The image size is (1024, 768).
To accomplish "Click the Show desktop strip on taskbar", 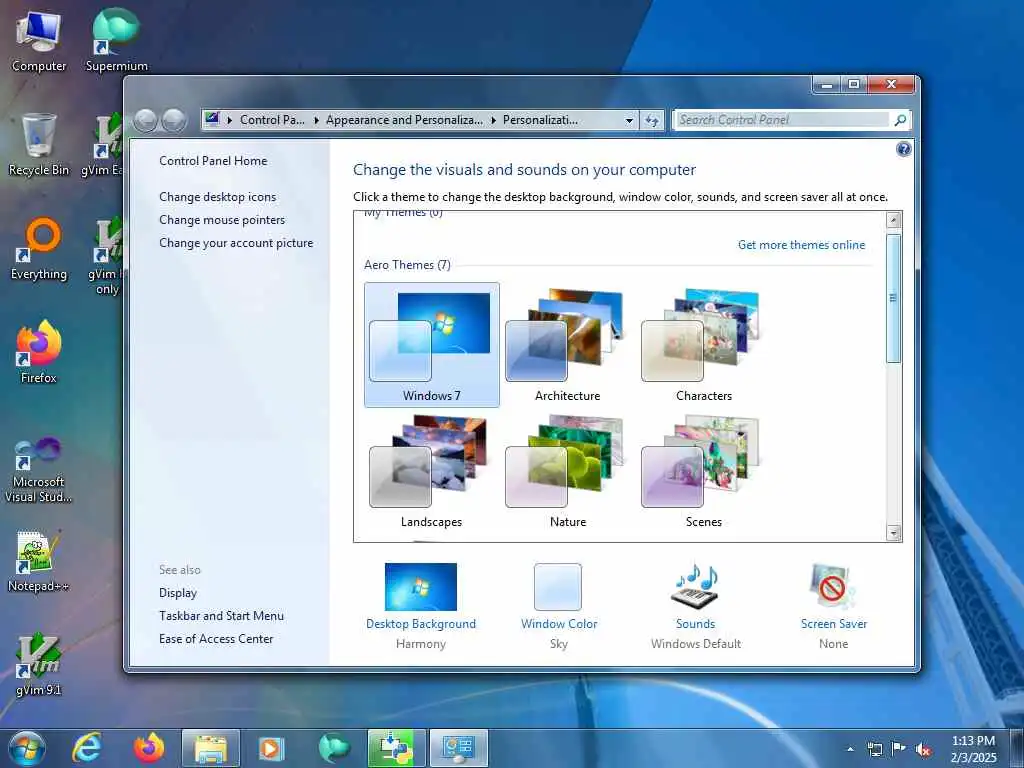I will point(1017,748).
